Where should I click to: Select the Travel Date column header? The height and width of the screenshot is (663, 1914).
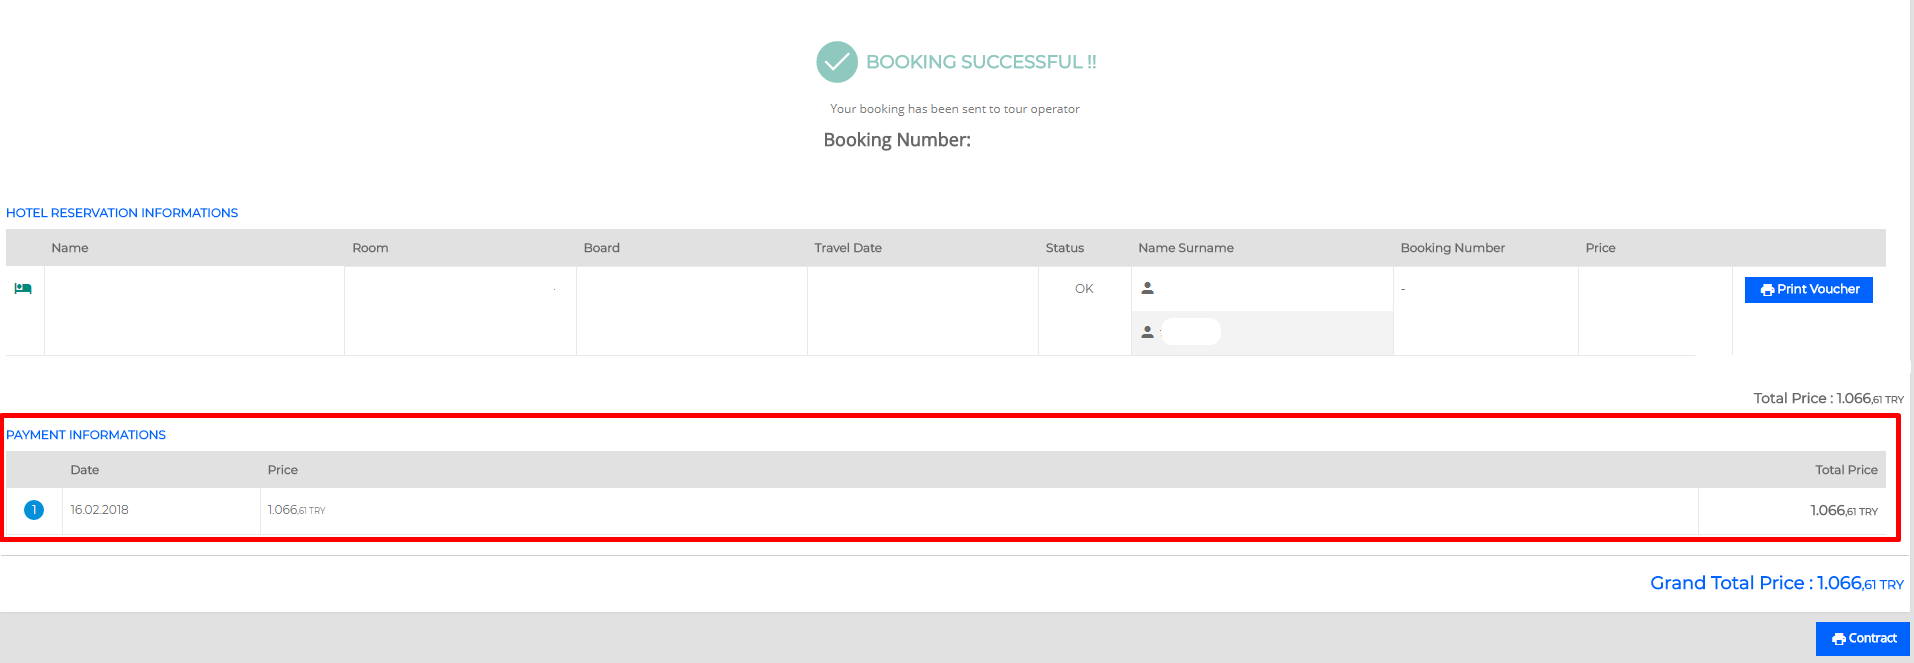[x=847, y=248]
